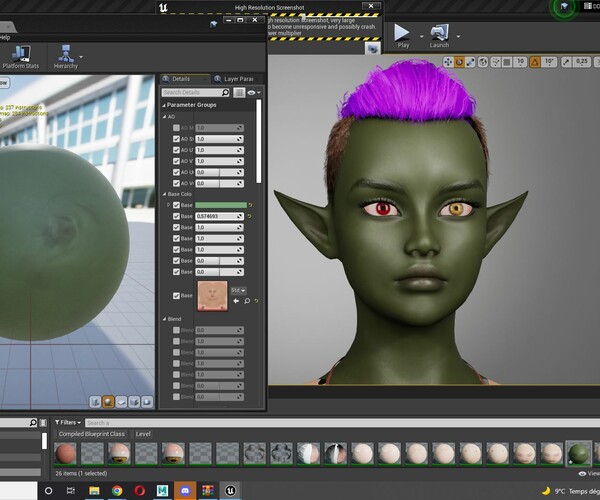Open the texture sampler type dropdown
600x500 pixels.
238,291
